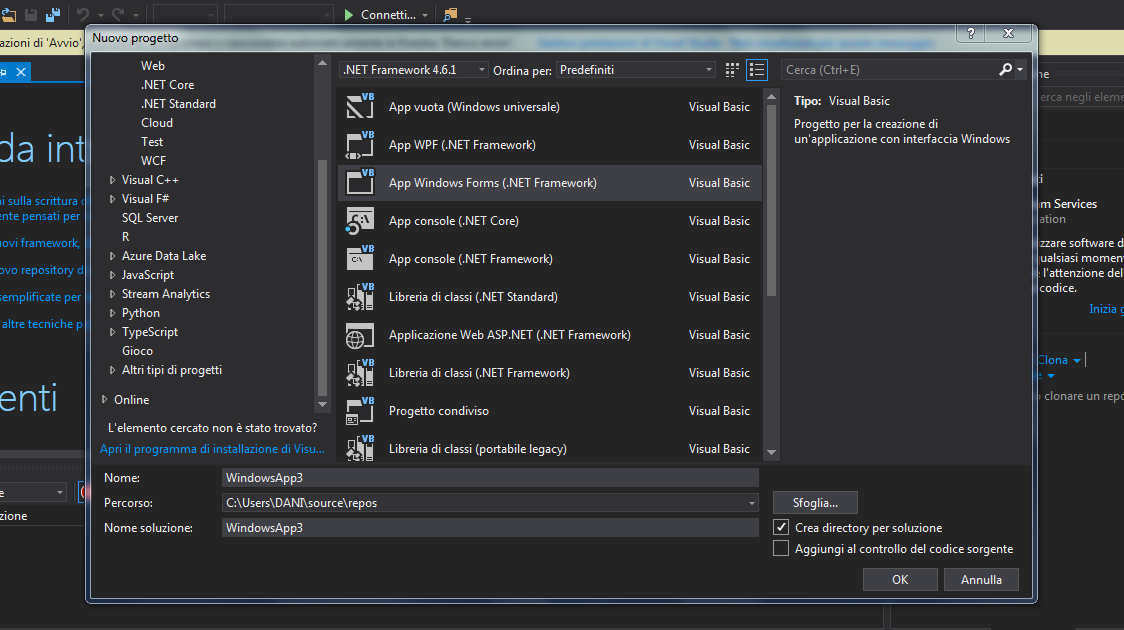Open the search options dropdown arrow
Image resolution: width=1124 pixels, height=630 pixels.
click(x=1020, y=70)
